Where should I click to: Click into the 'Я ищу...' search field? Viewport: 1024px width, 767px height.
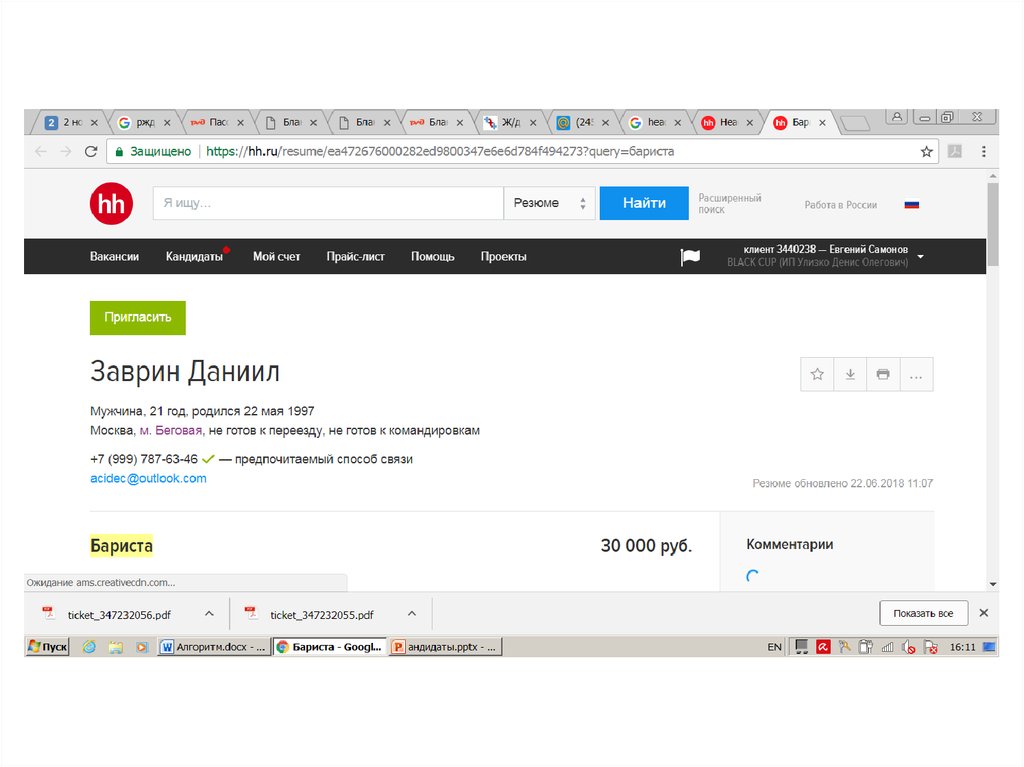click(x=328, y=203)
